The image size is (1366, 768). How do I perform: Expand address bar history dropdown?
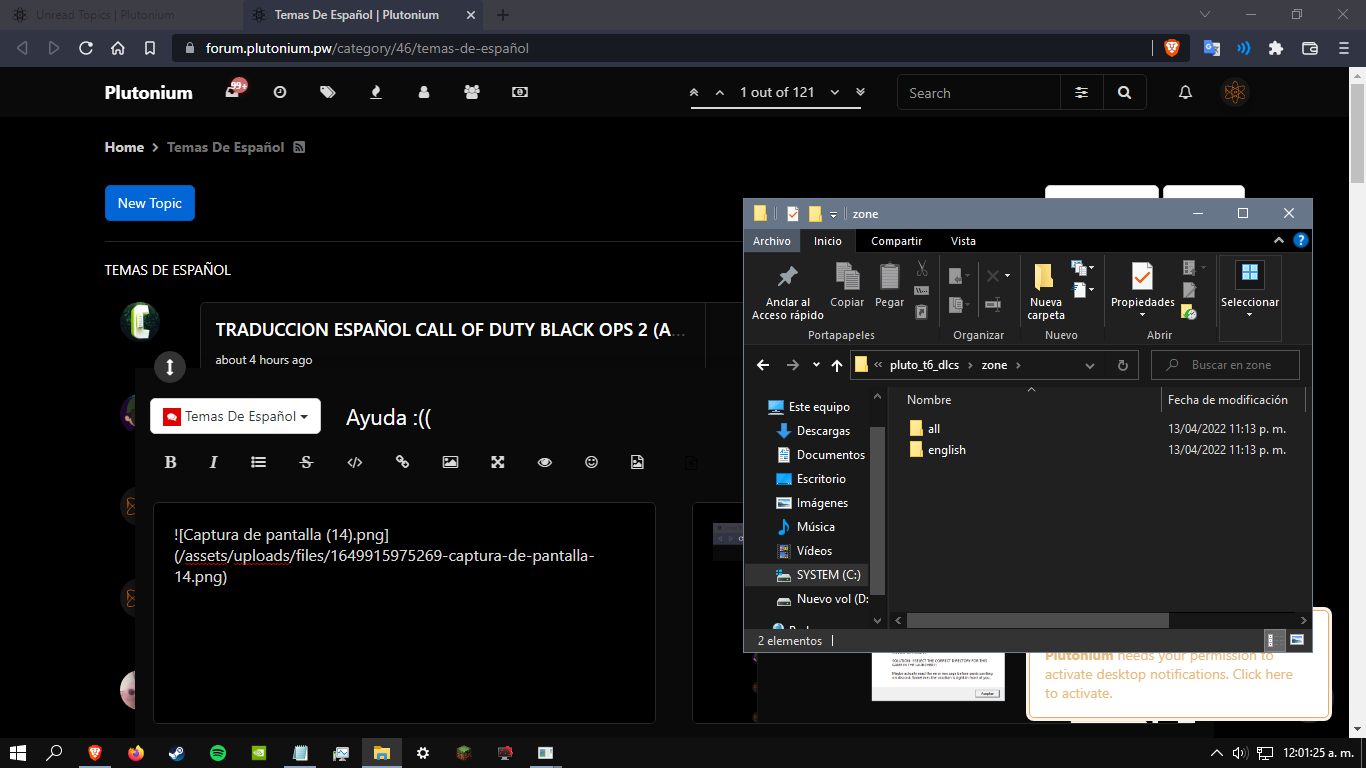1091,365
